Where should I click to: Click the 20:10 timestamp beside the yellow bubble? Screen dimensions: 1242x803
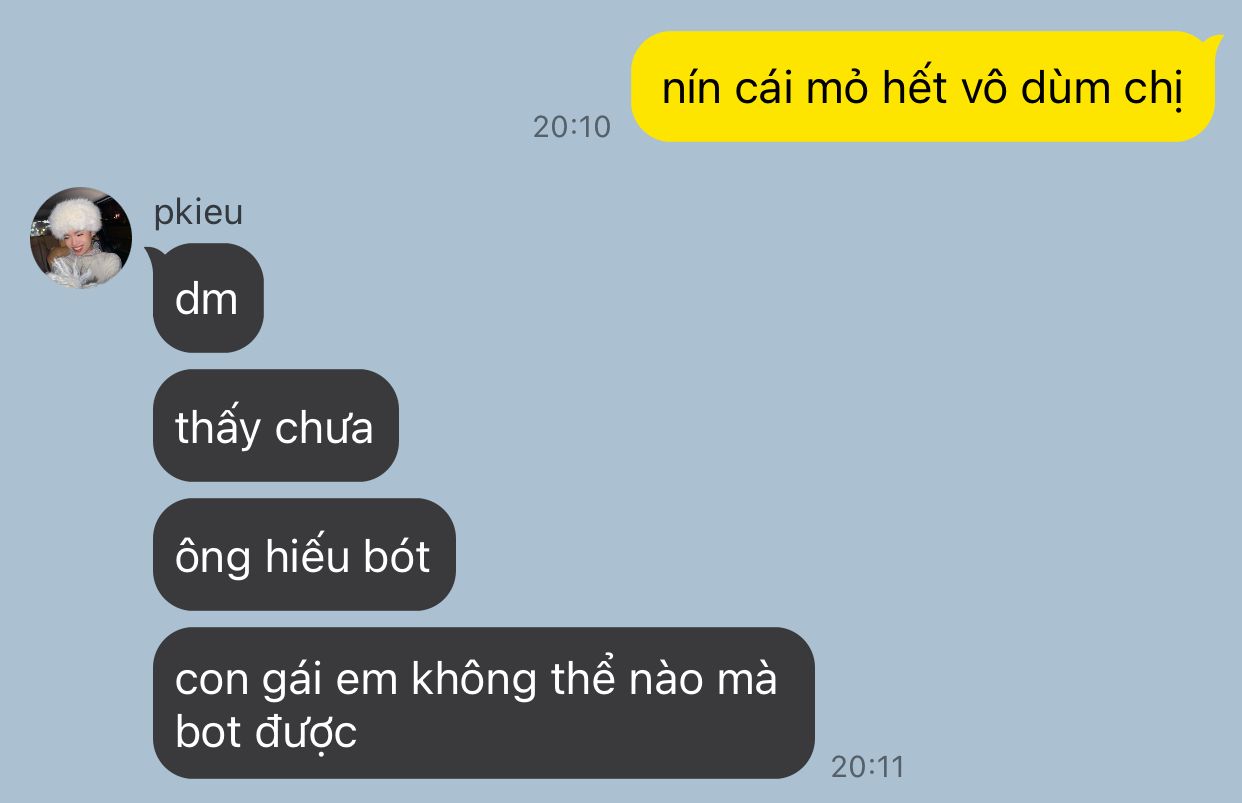pos(571,127)
